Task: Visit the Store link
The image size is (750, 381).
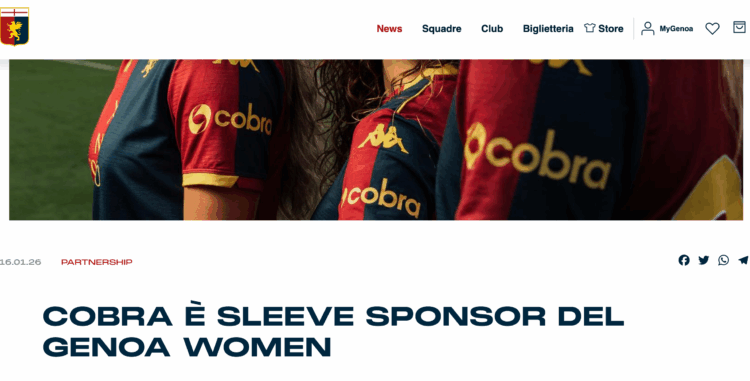Action: point(611,29)
